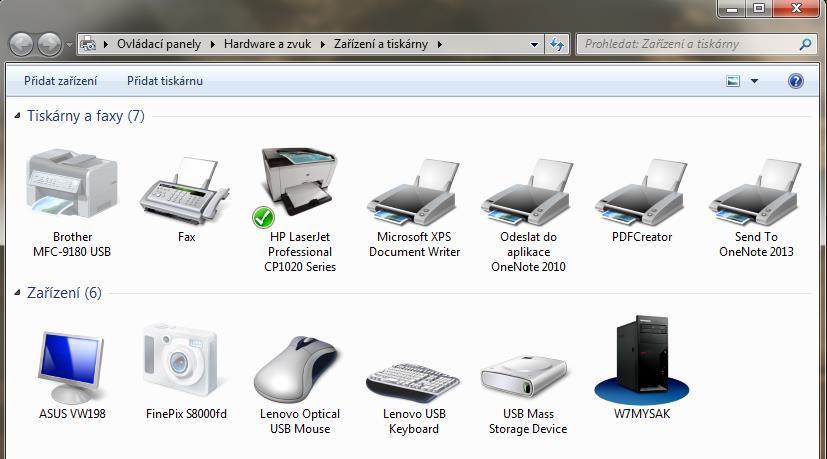Viewport: 827px width, 459px height.
Task: Expand arrow before Ovládací panely breadcrumb
Action: pos(106,44)
